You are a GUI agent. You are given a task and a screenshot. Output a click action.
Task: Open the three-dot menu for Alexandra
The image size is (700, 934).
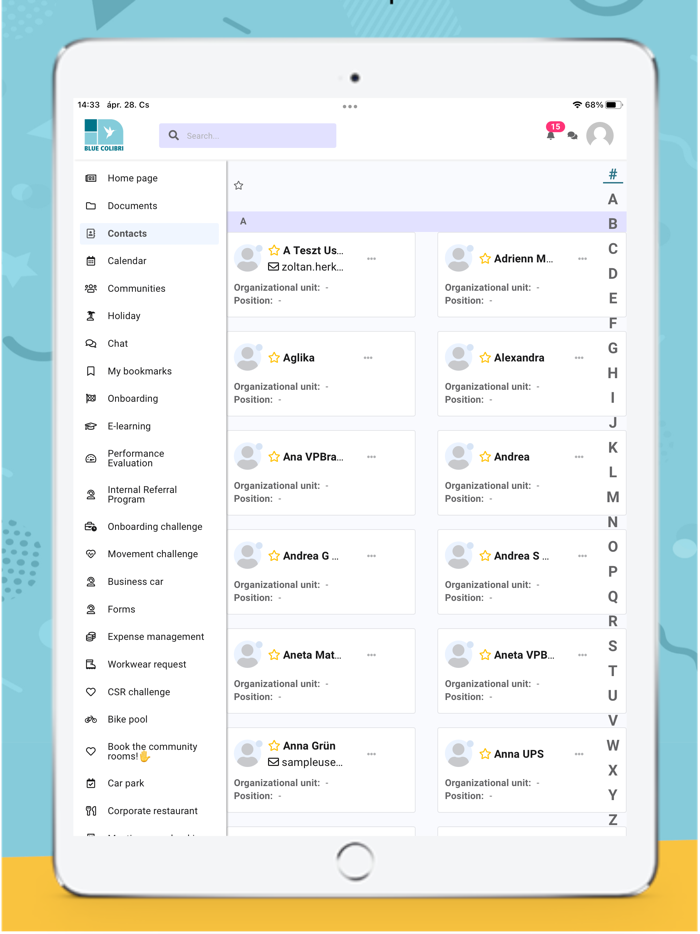tap(579, 357)
